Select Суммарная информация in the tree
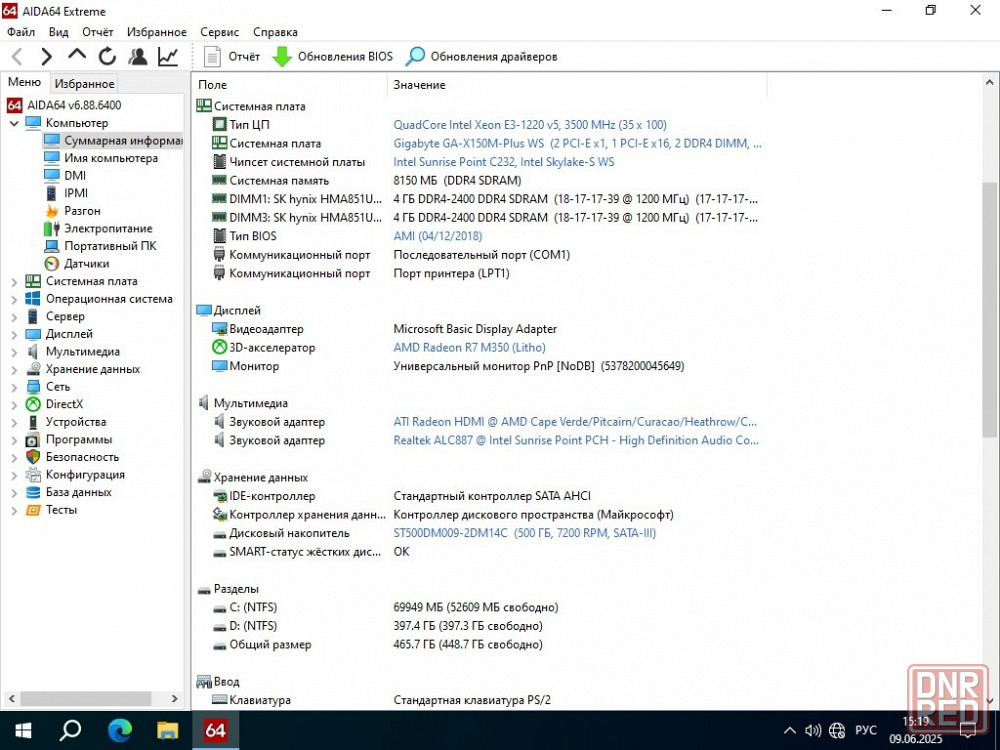Image resolution: width=1000 pixels, height=750 pixels. pos(113,140)
